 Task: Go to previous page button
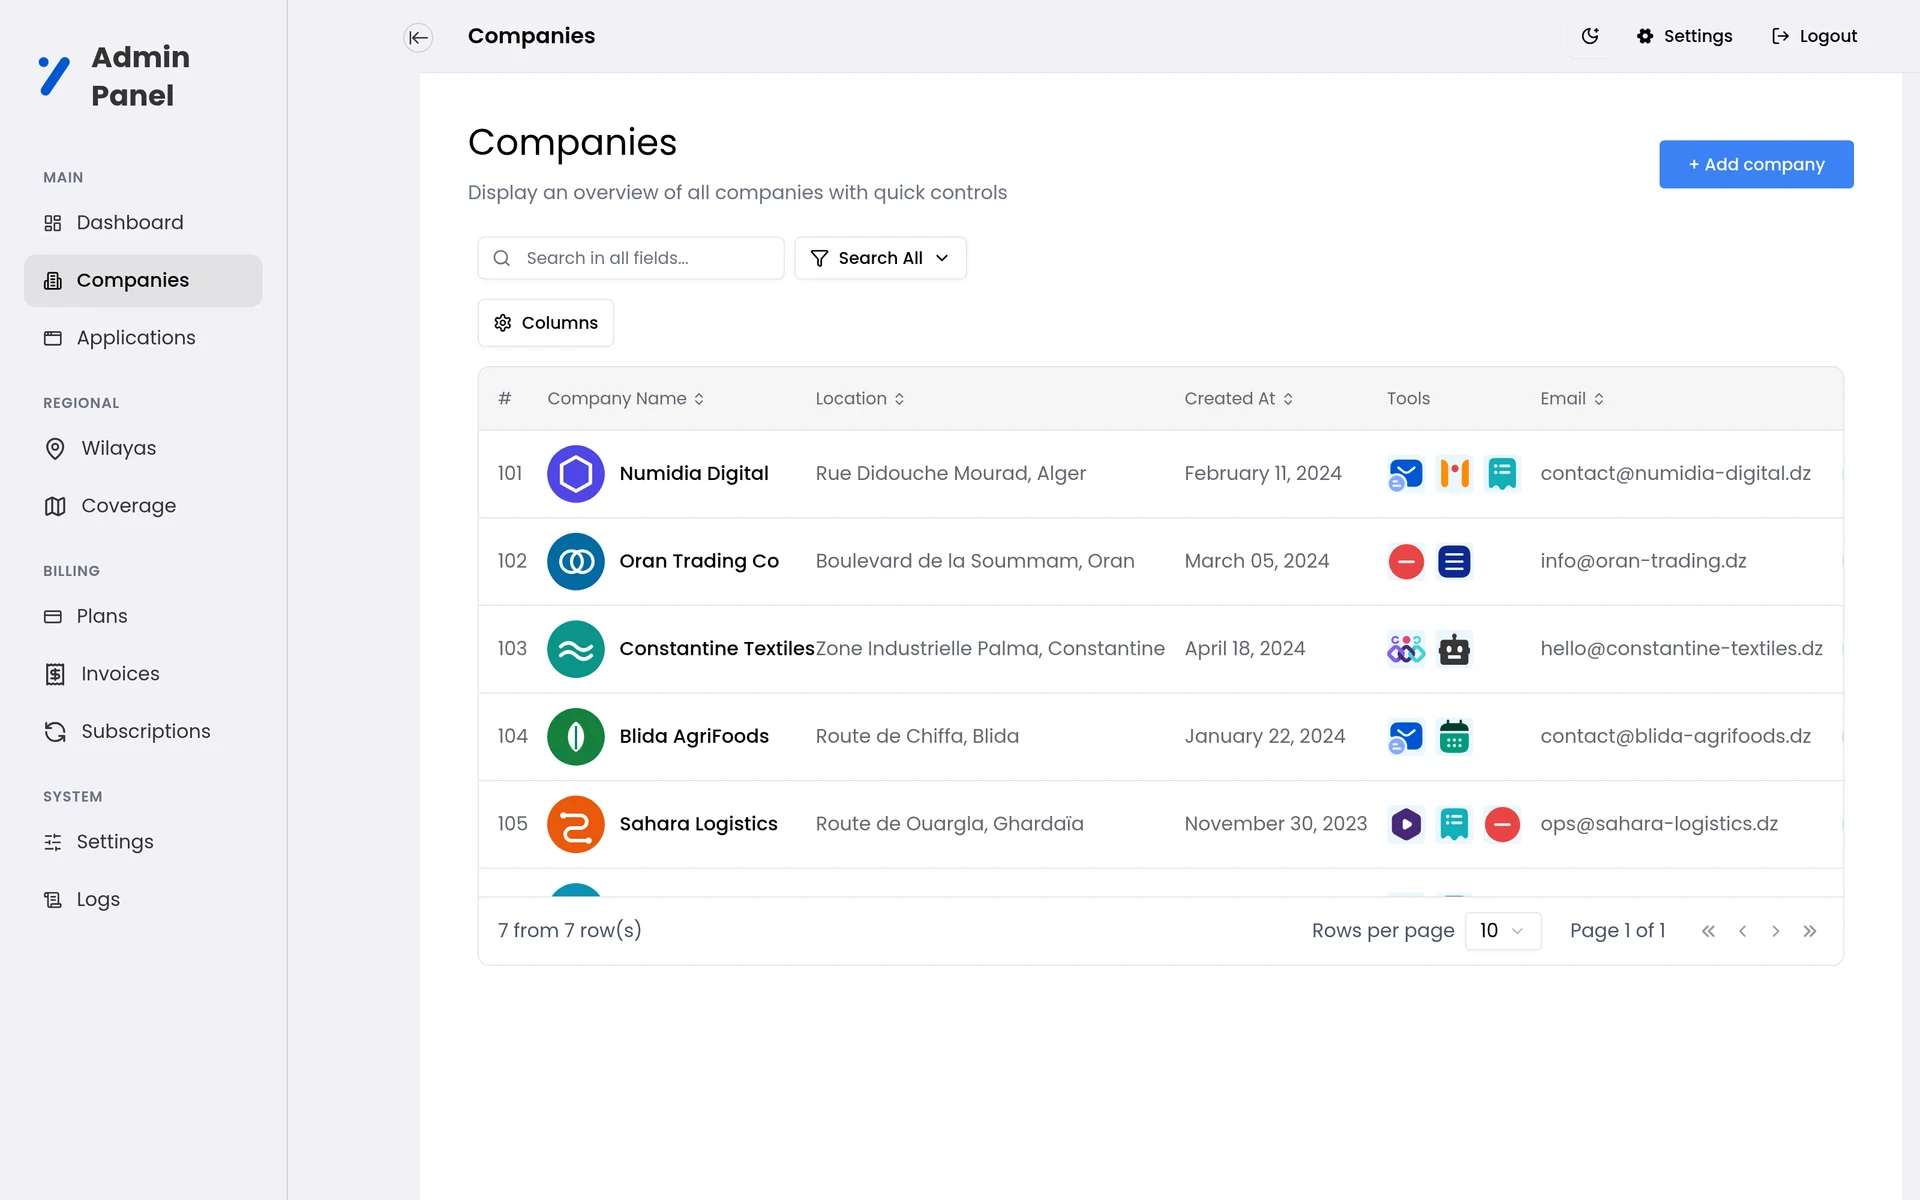[1742, 931]
